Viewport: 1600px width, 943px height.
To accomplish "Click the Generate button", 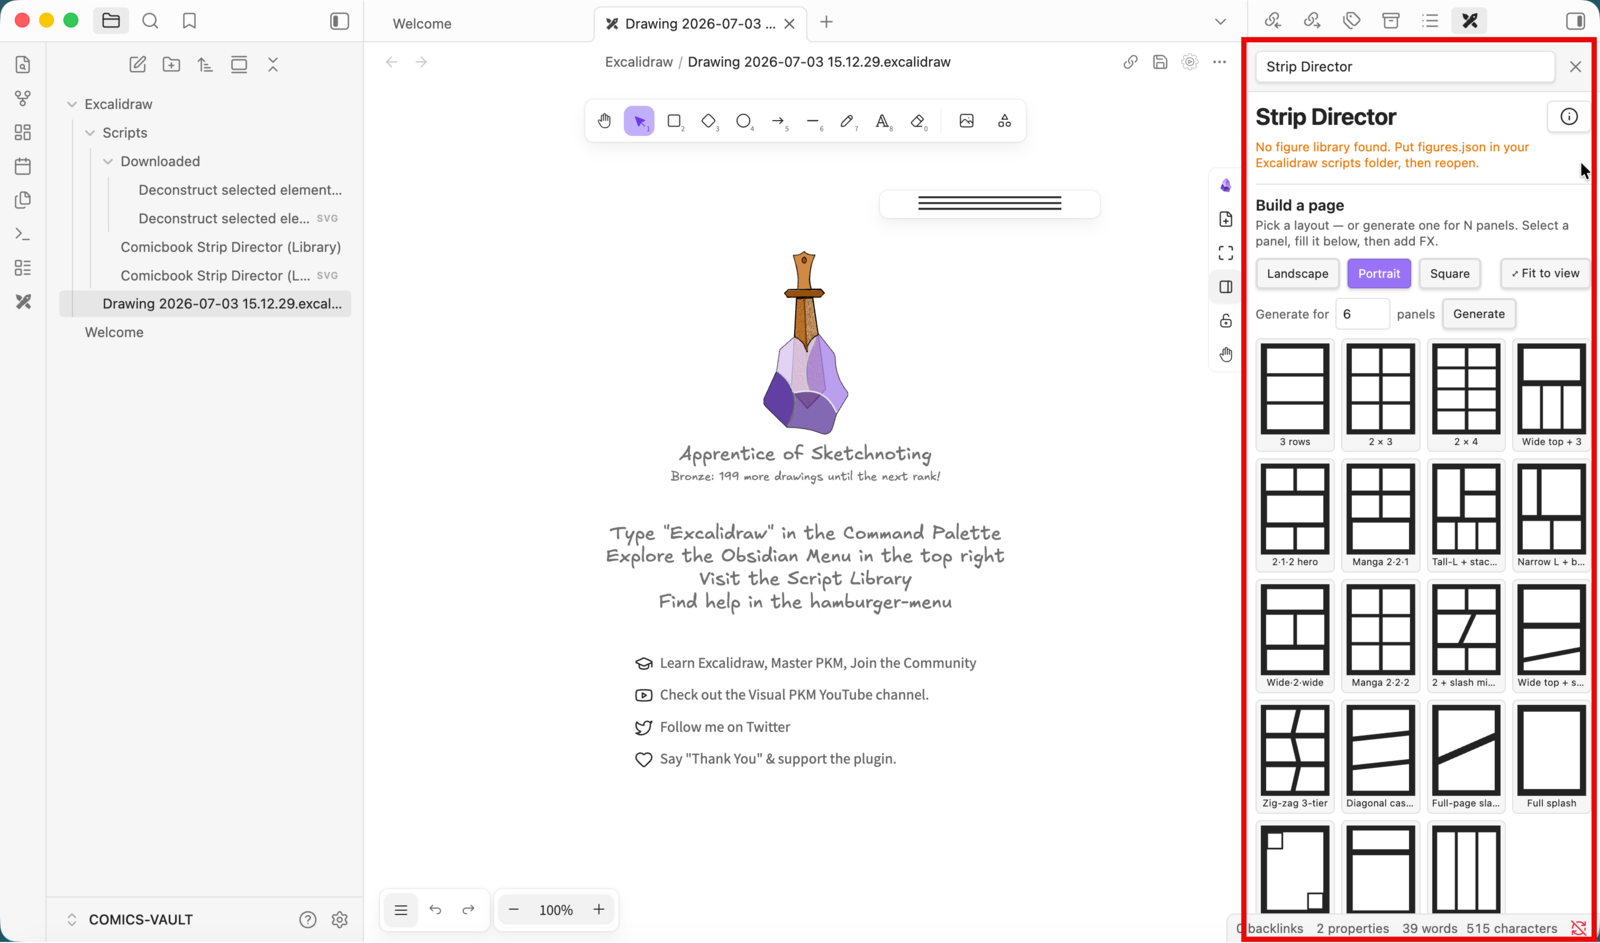I will tap(1478, 314).
